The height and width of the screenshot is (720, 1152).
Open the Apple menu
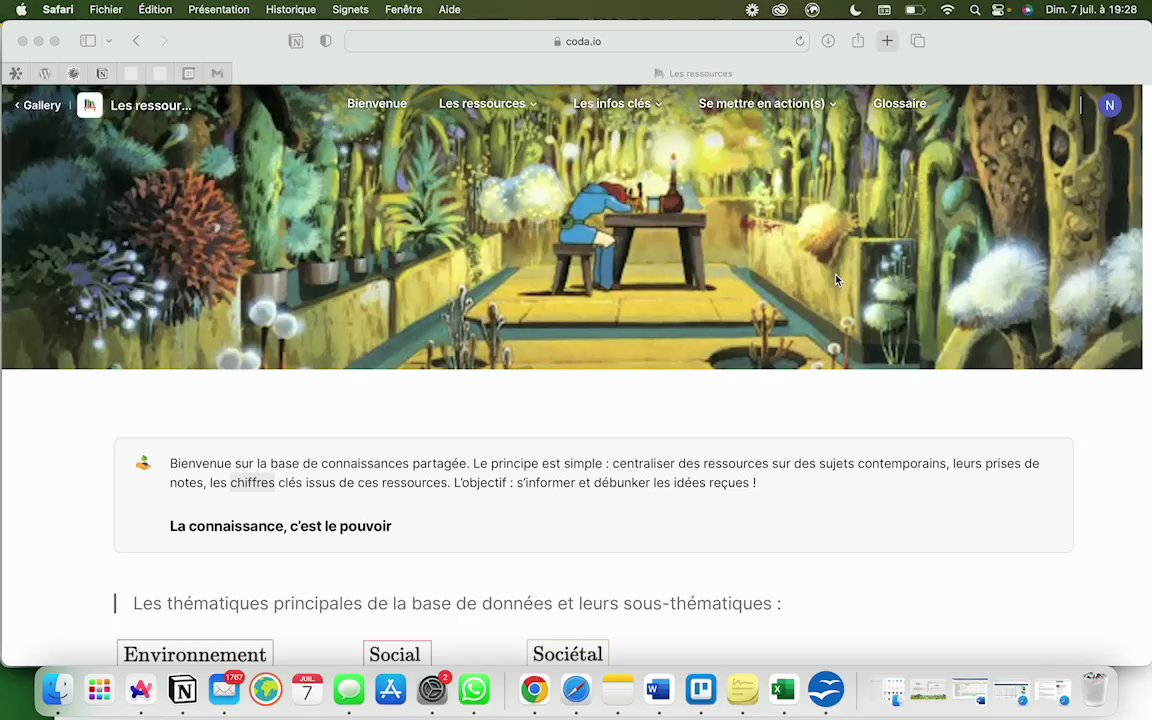(21, 10)
